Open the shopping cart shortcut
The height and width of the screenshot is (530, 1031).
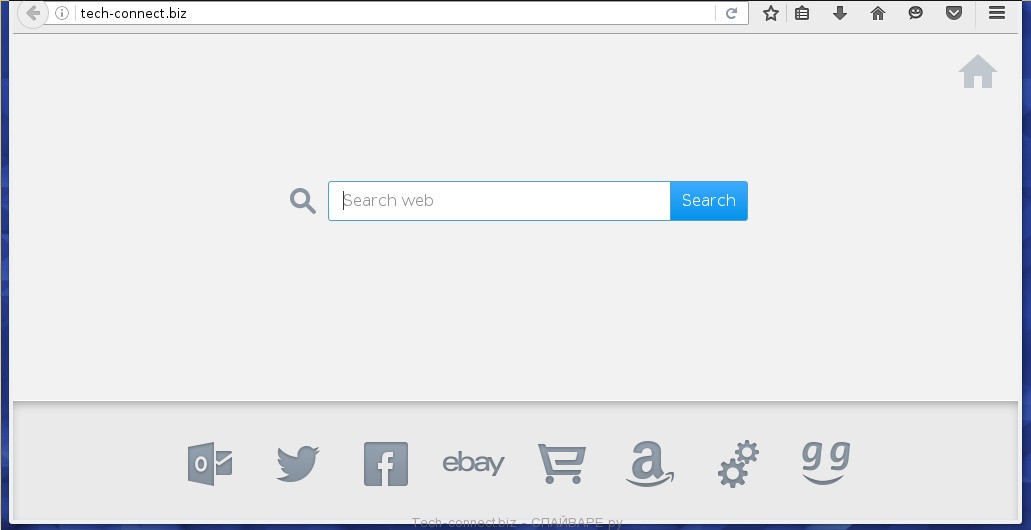point(562,464)
